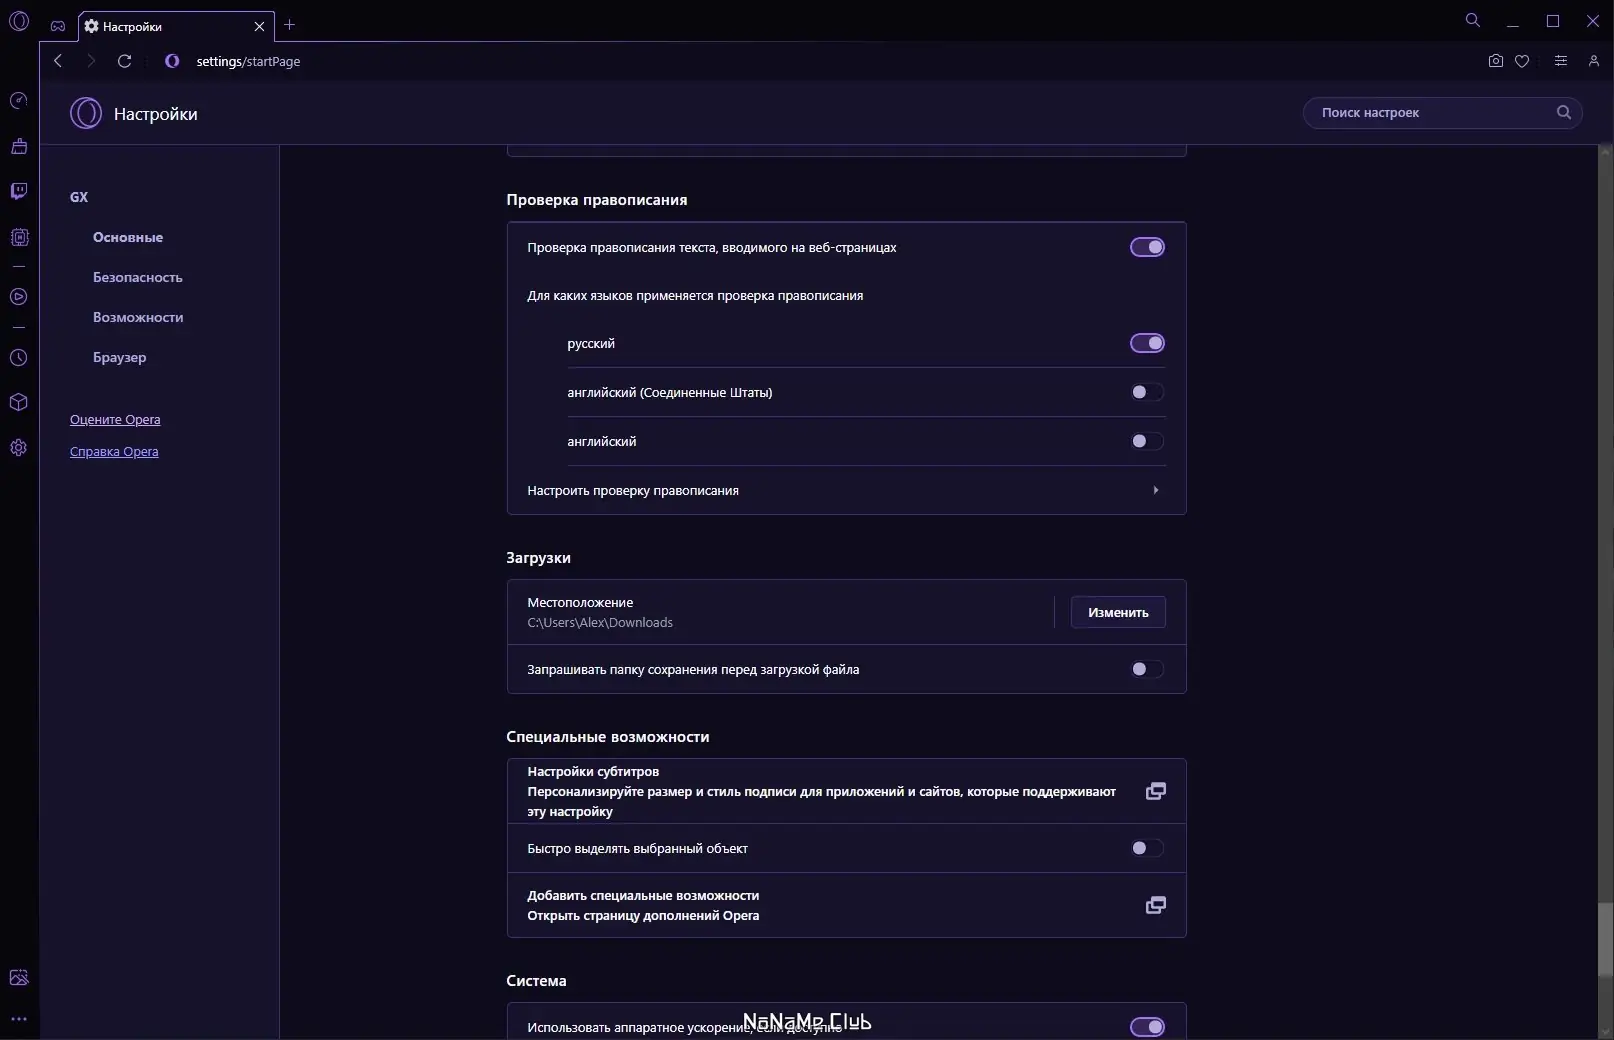This screenshot has width=1614, height=1040.
Task: Select Браузер in settings menu
Action: (120, 357)
